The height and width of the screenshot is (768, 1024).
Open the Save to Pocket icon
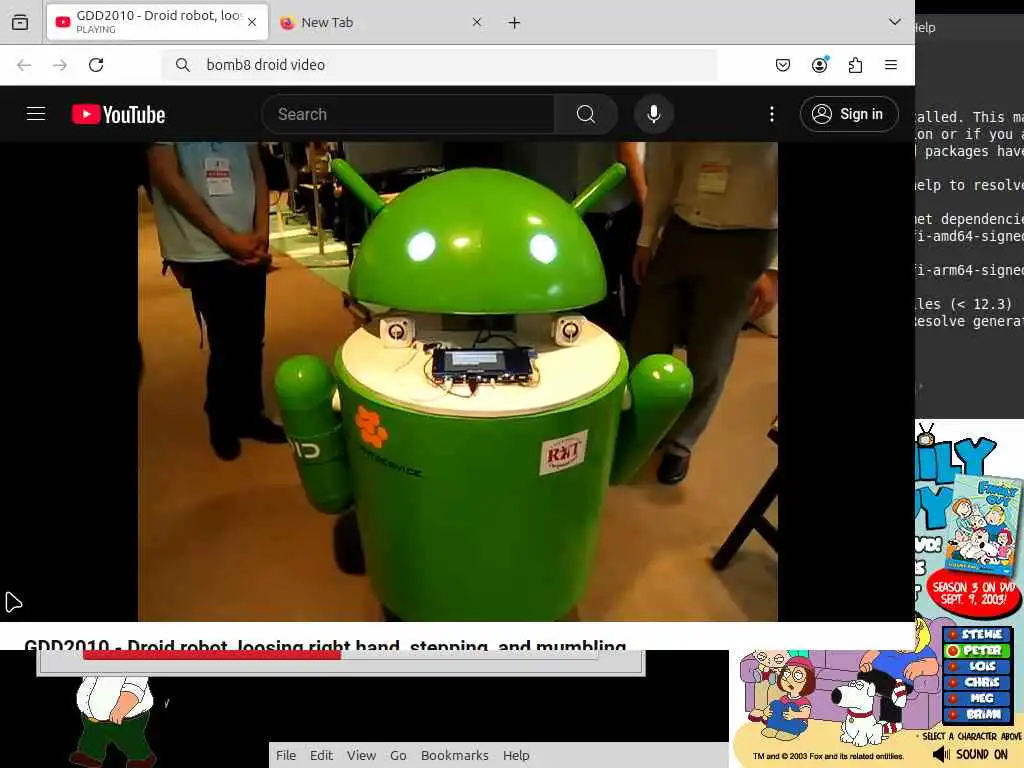(x=783, y=65)
